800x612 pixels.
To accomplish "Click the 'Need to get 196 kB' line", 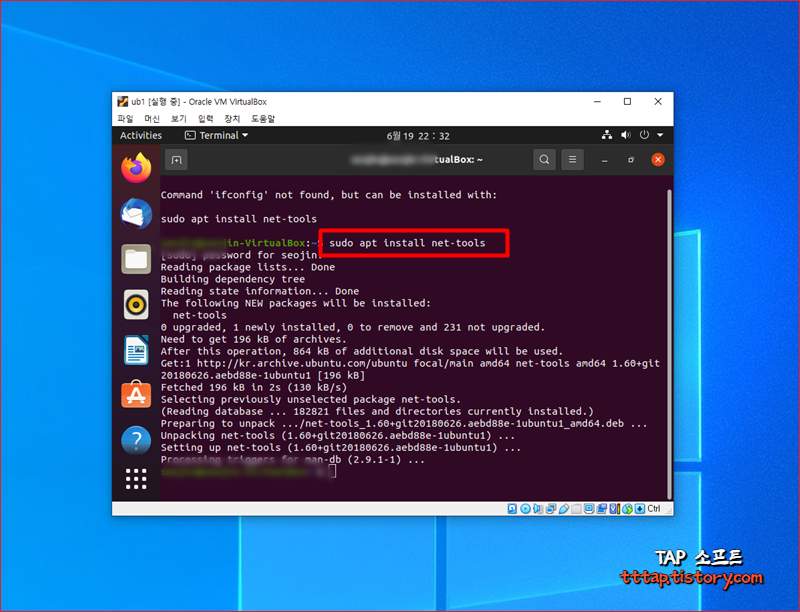I will coord(254,339).
